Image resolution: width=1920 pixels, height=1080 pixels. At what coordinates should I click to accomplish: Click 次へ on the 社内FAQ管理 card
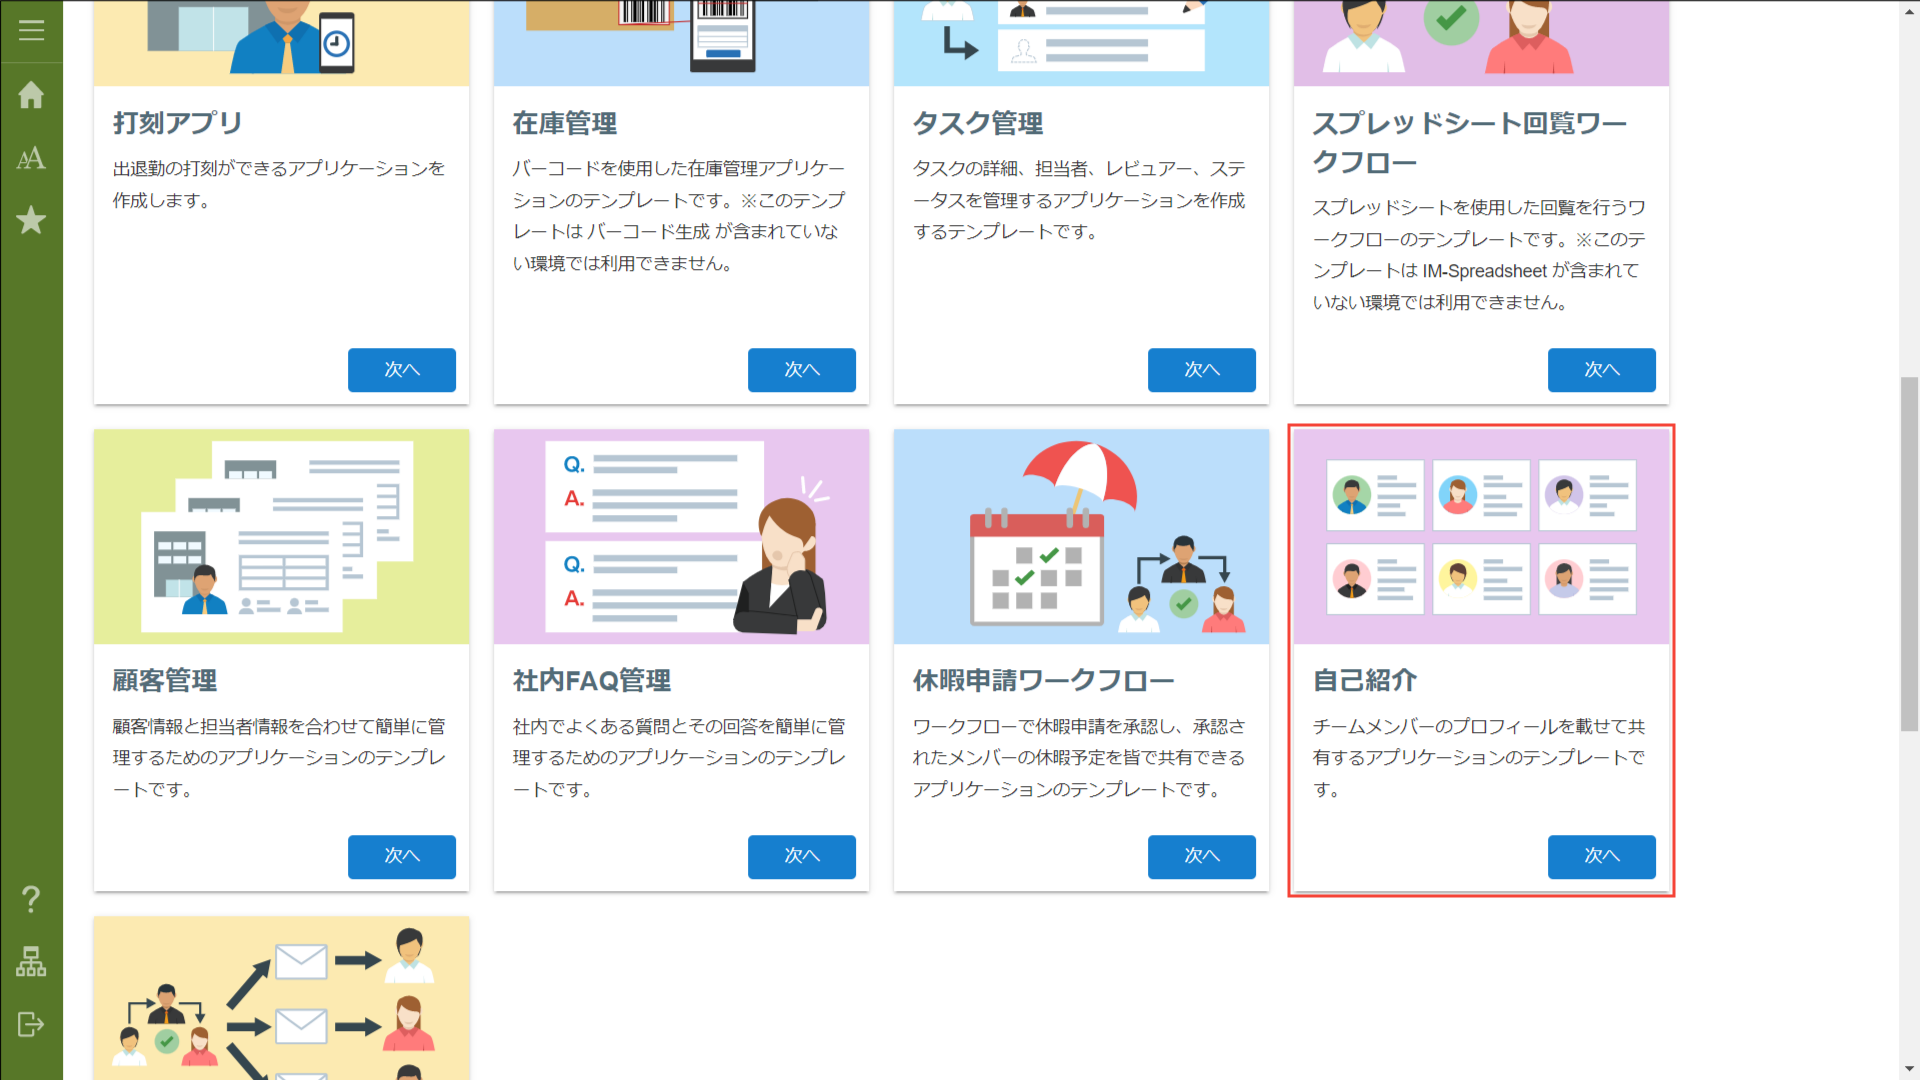[x=801, y=857]
